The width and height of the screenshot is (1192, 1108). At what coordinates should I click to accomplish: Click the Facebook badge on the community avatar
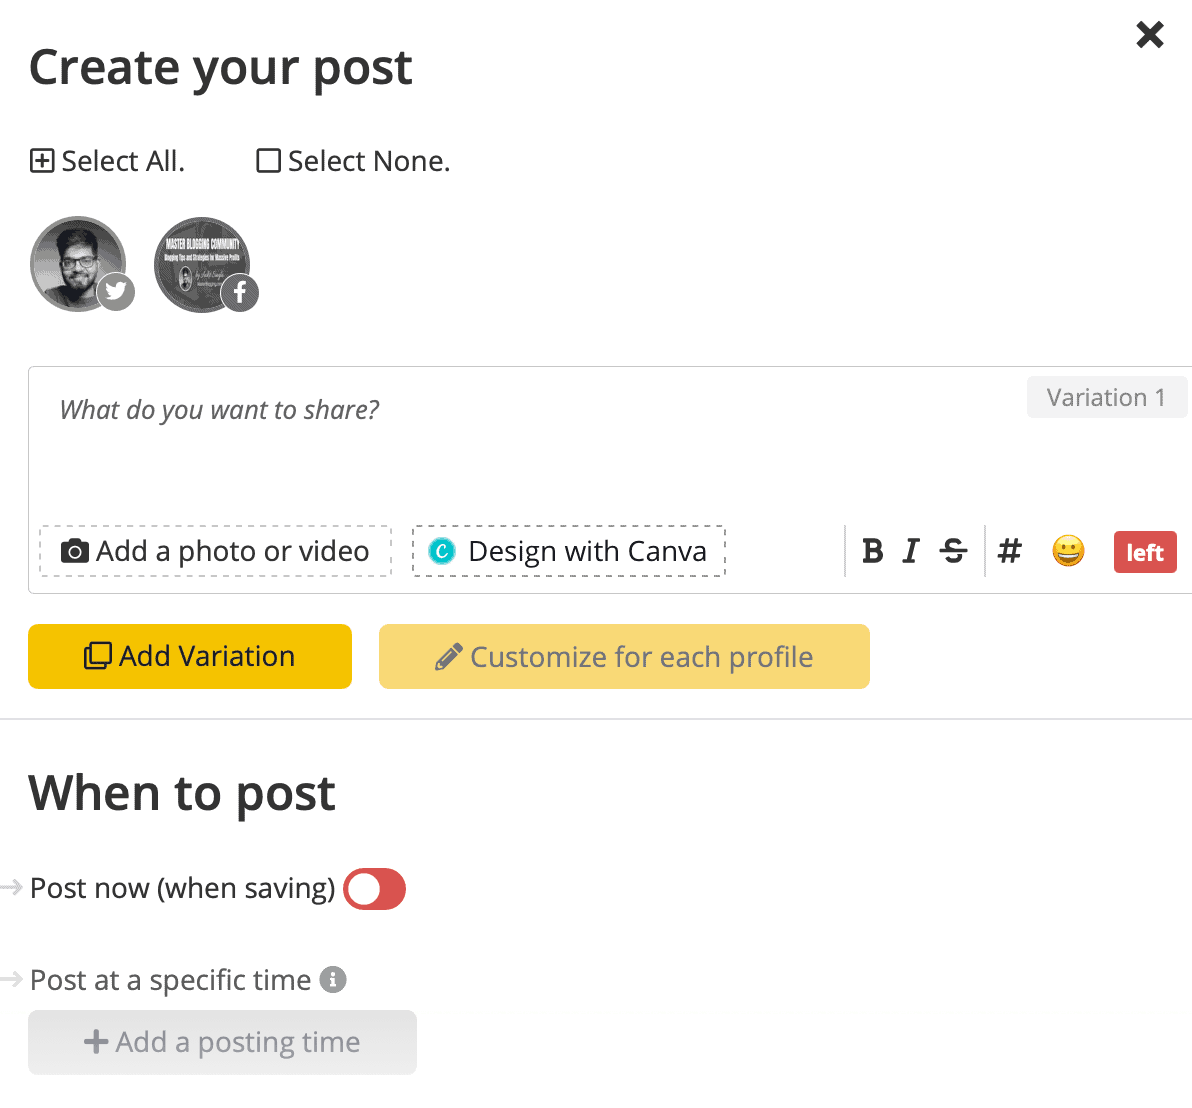click(240, 293)
